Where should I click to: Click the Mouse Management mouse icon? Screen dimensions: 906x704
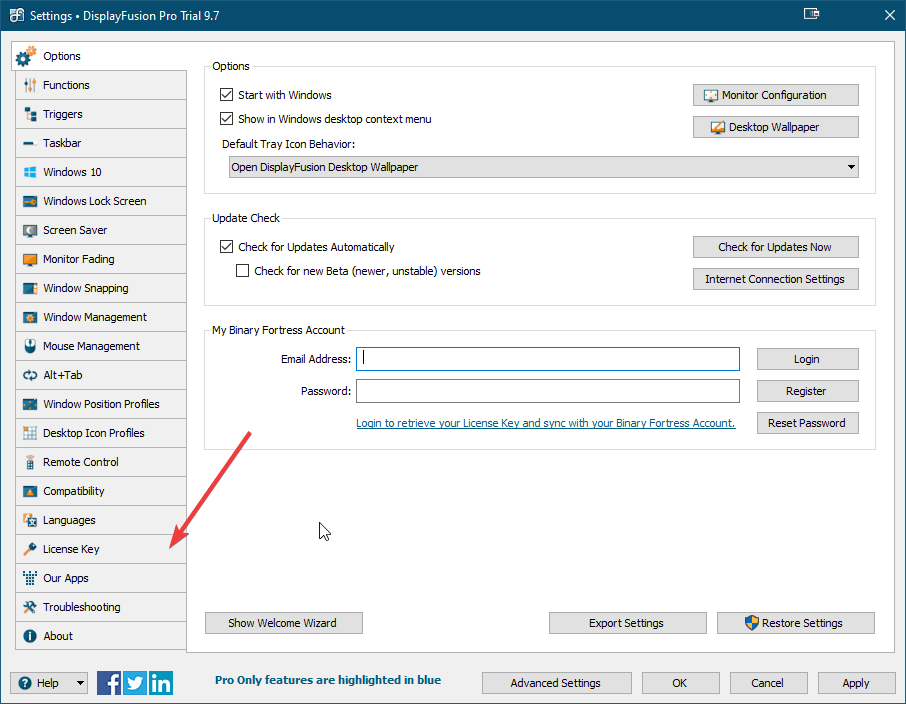pyautogui.click(x=30, y=346)
